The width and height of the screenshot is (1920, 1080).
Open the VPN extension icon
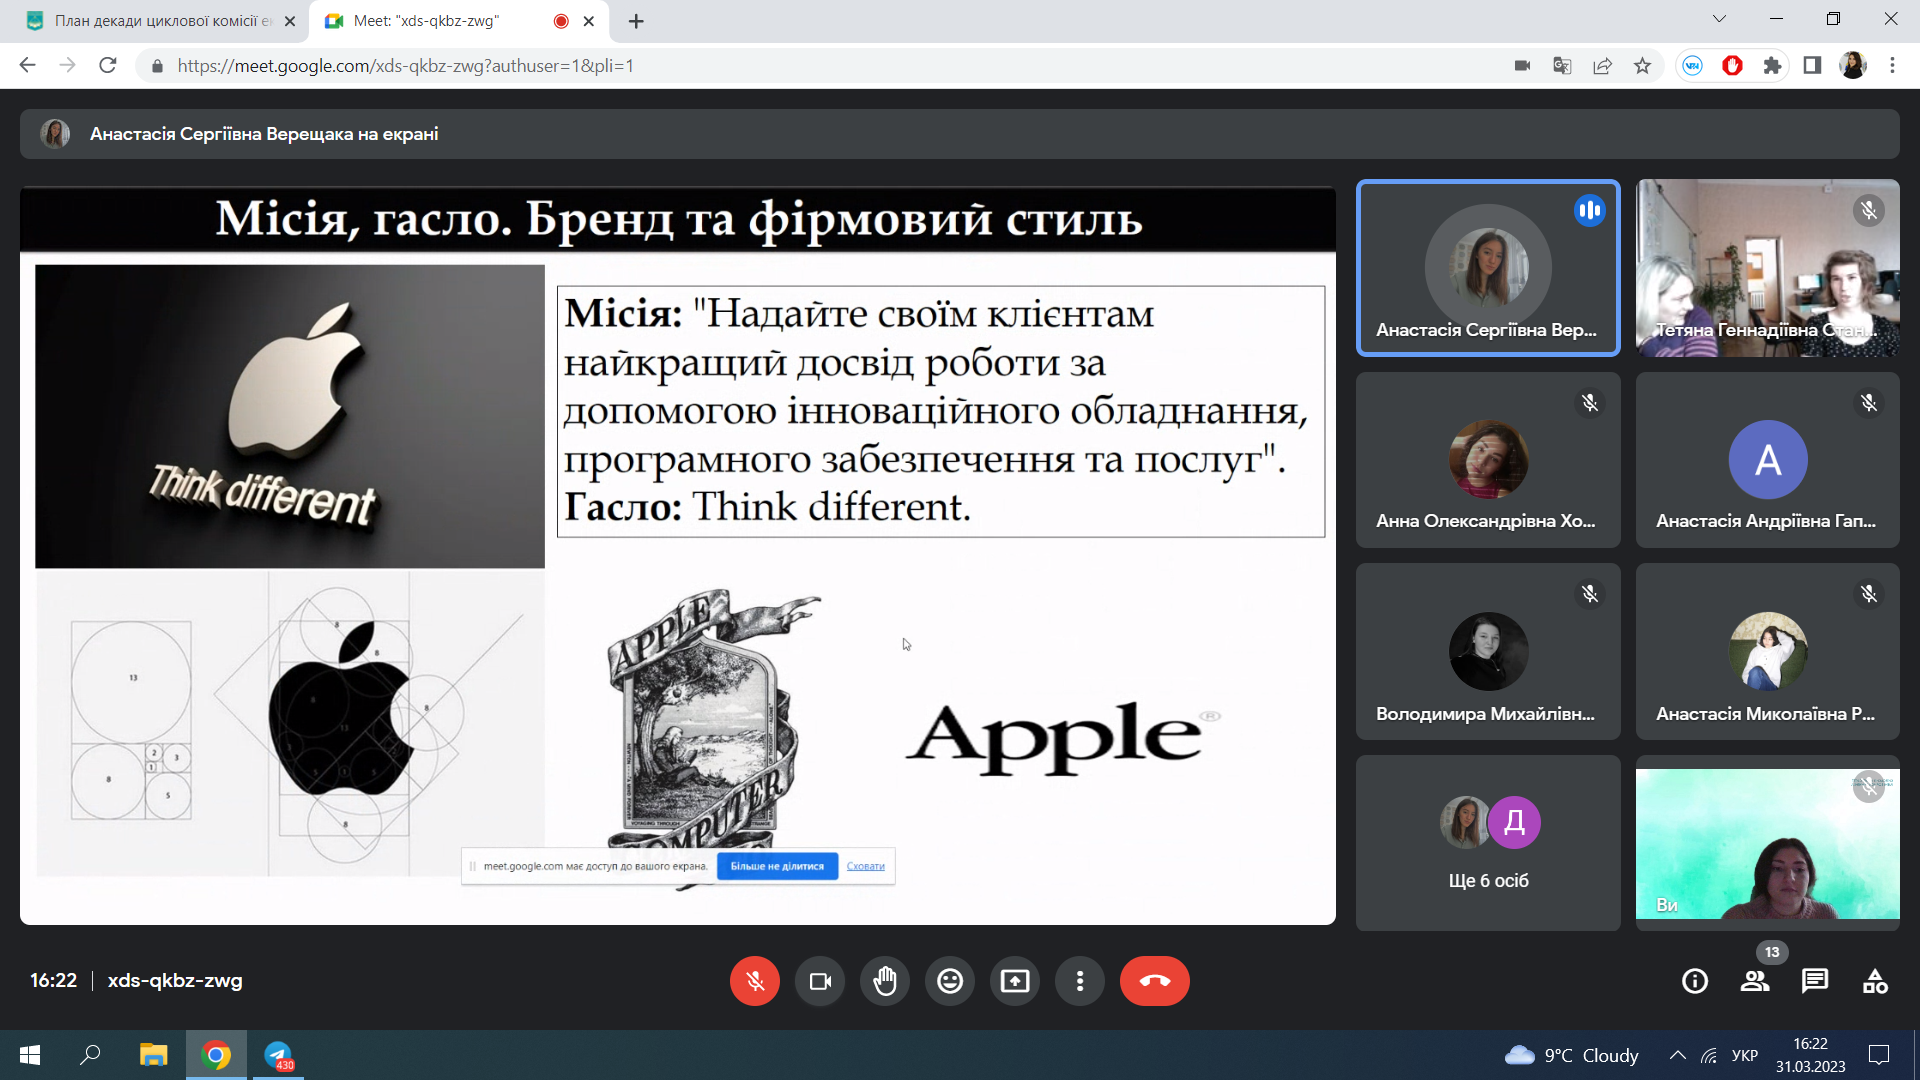[1692, 66]
